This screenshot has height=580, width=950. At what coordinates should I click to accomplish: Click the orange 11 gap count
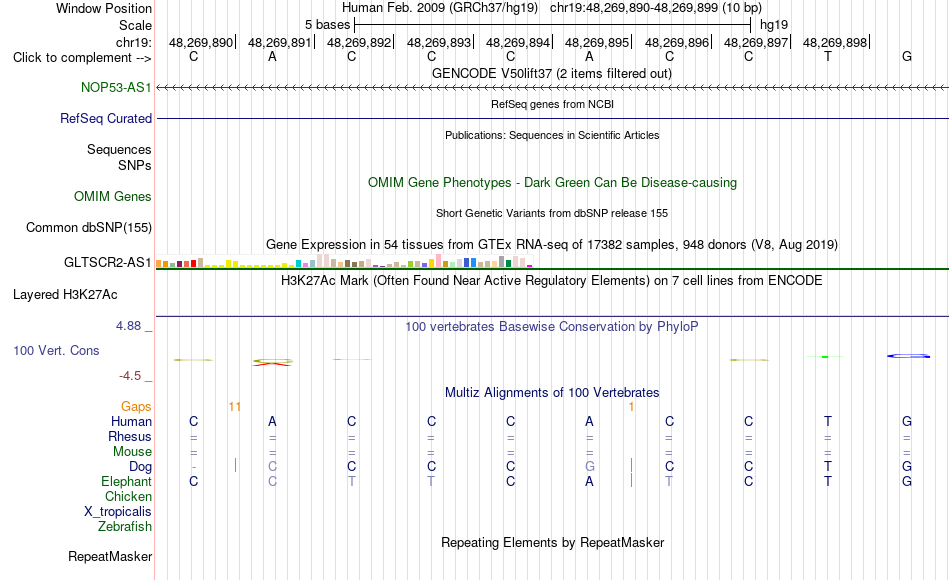pyautogui.click(x=235, y=407)
